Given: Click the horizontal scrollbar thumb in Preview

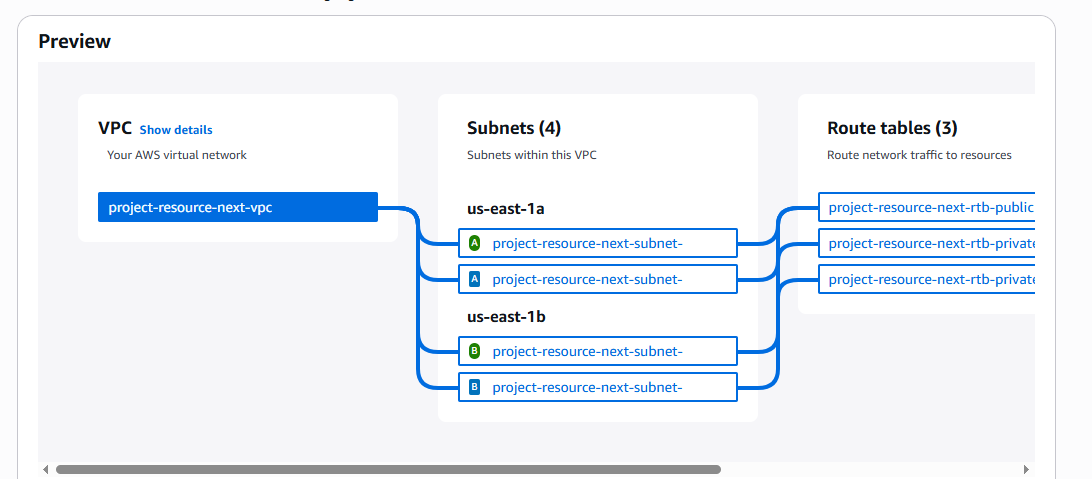Looking at the screenshot, I should pos(388,469).
